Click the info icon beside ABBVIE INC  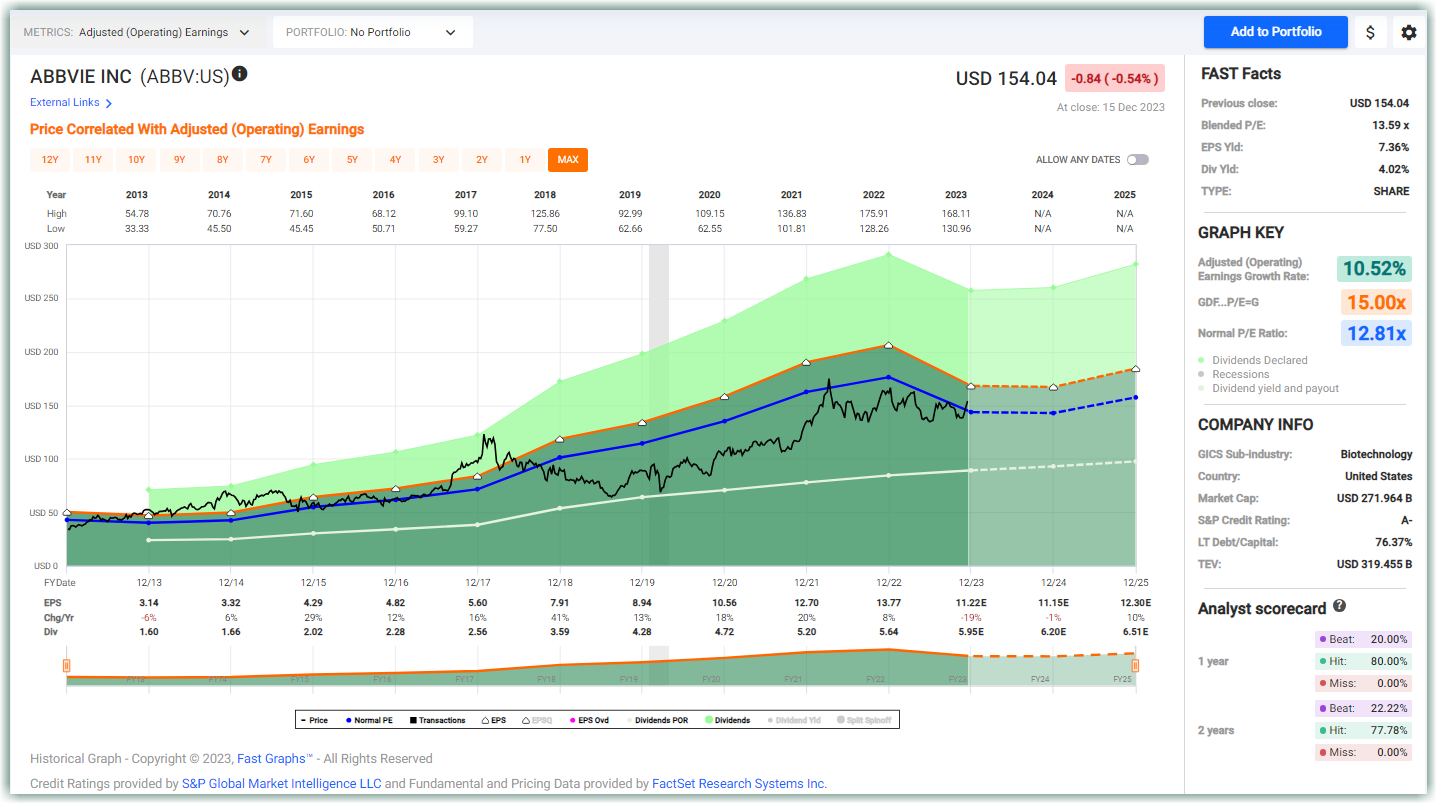[239, 73]
